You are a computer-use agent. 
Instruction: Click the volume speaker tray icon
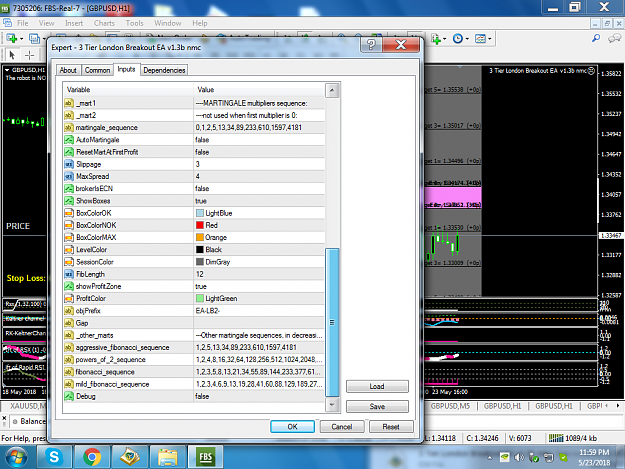tap(519, 457)
